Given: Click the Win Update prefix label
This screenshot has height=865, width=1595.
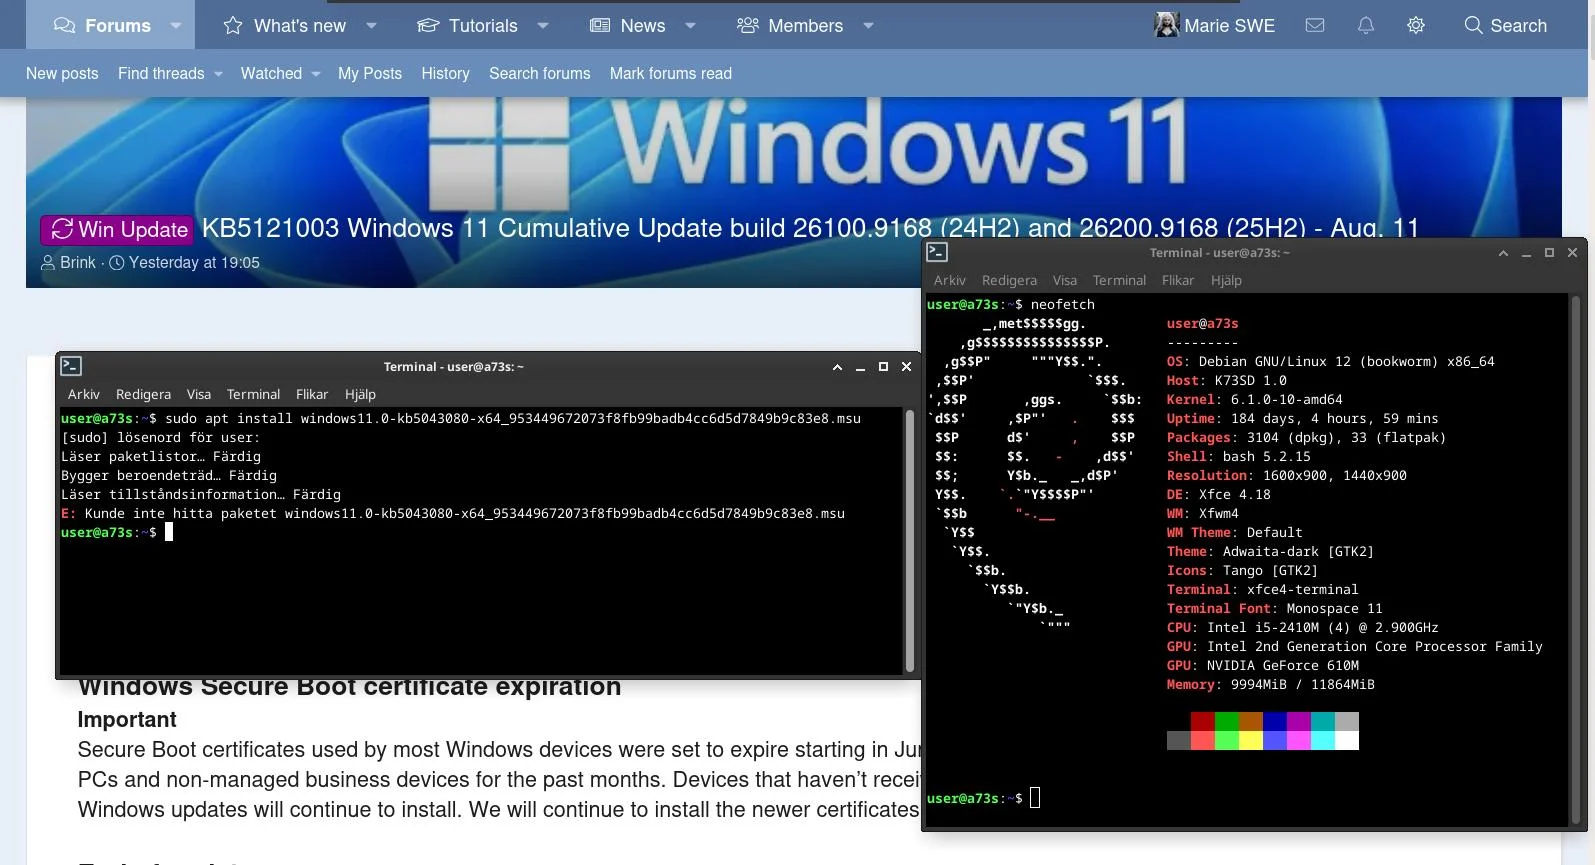Looking at the screenshot, I should click(x=116, y=229).
